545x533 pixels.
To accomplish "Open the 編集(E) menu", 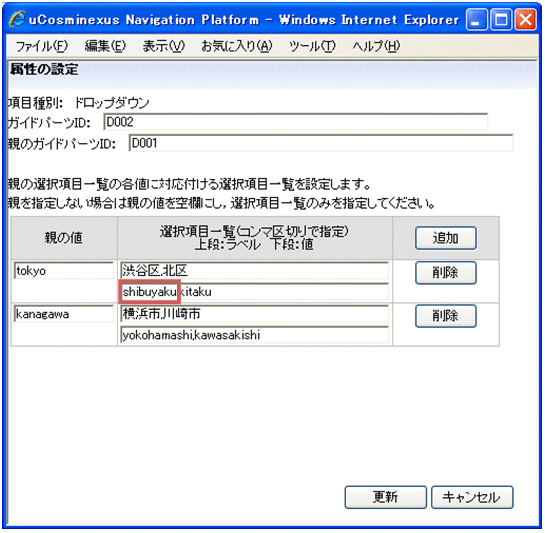I will 105,46.
